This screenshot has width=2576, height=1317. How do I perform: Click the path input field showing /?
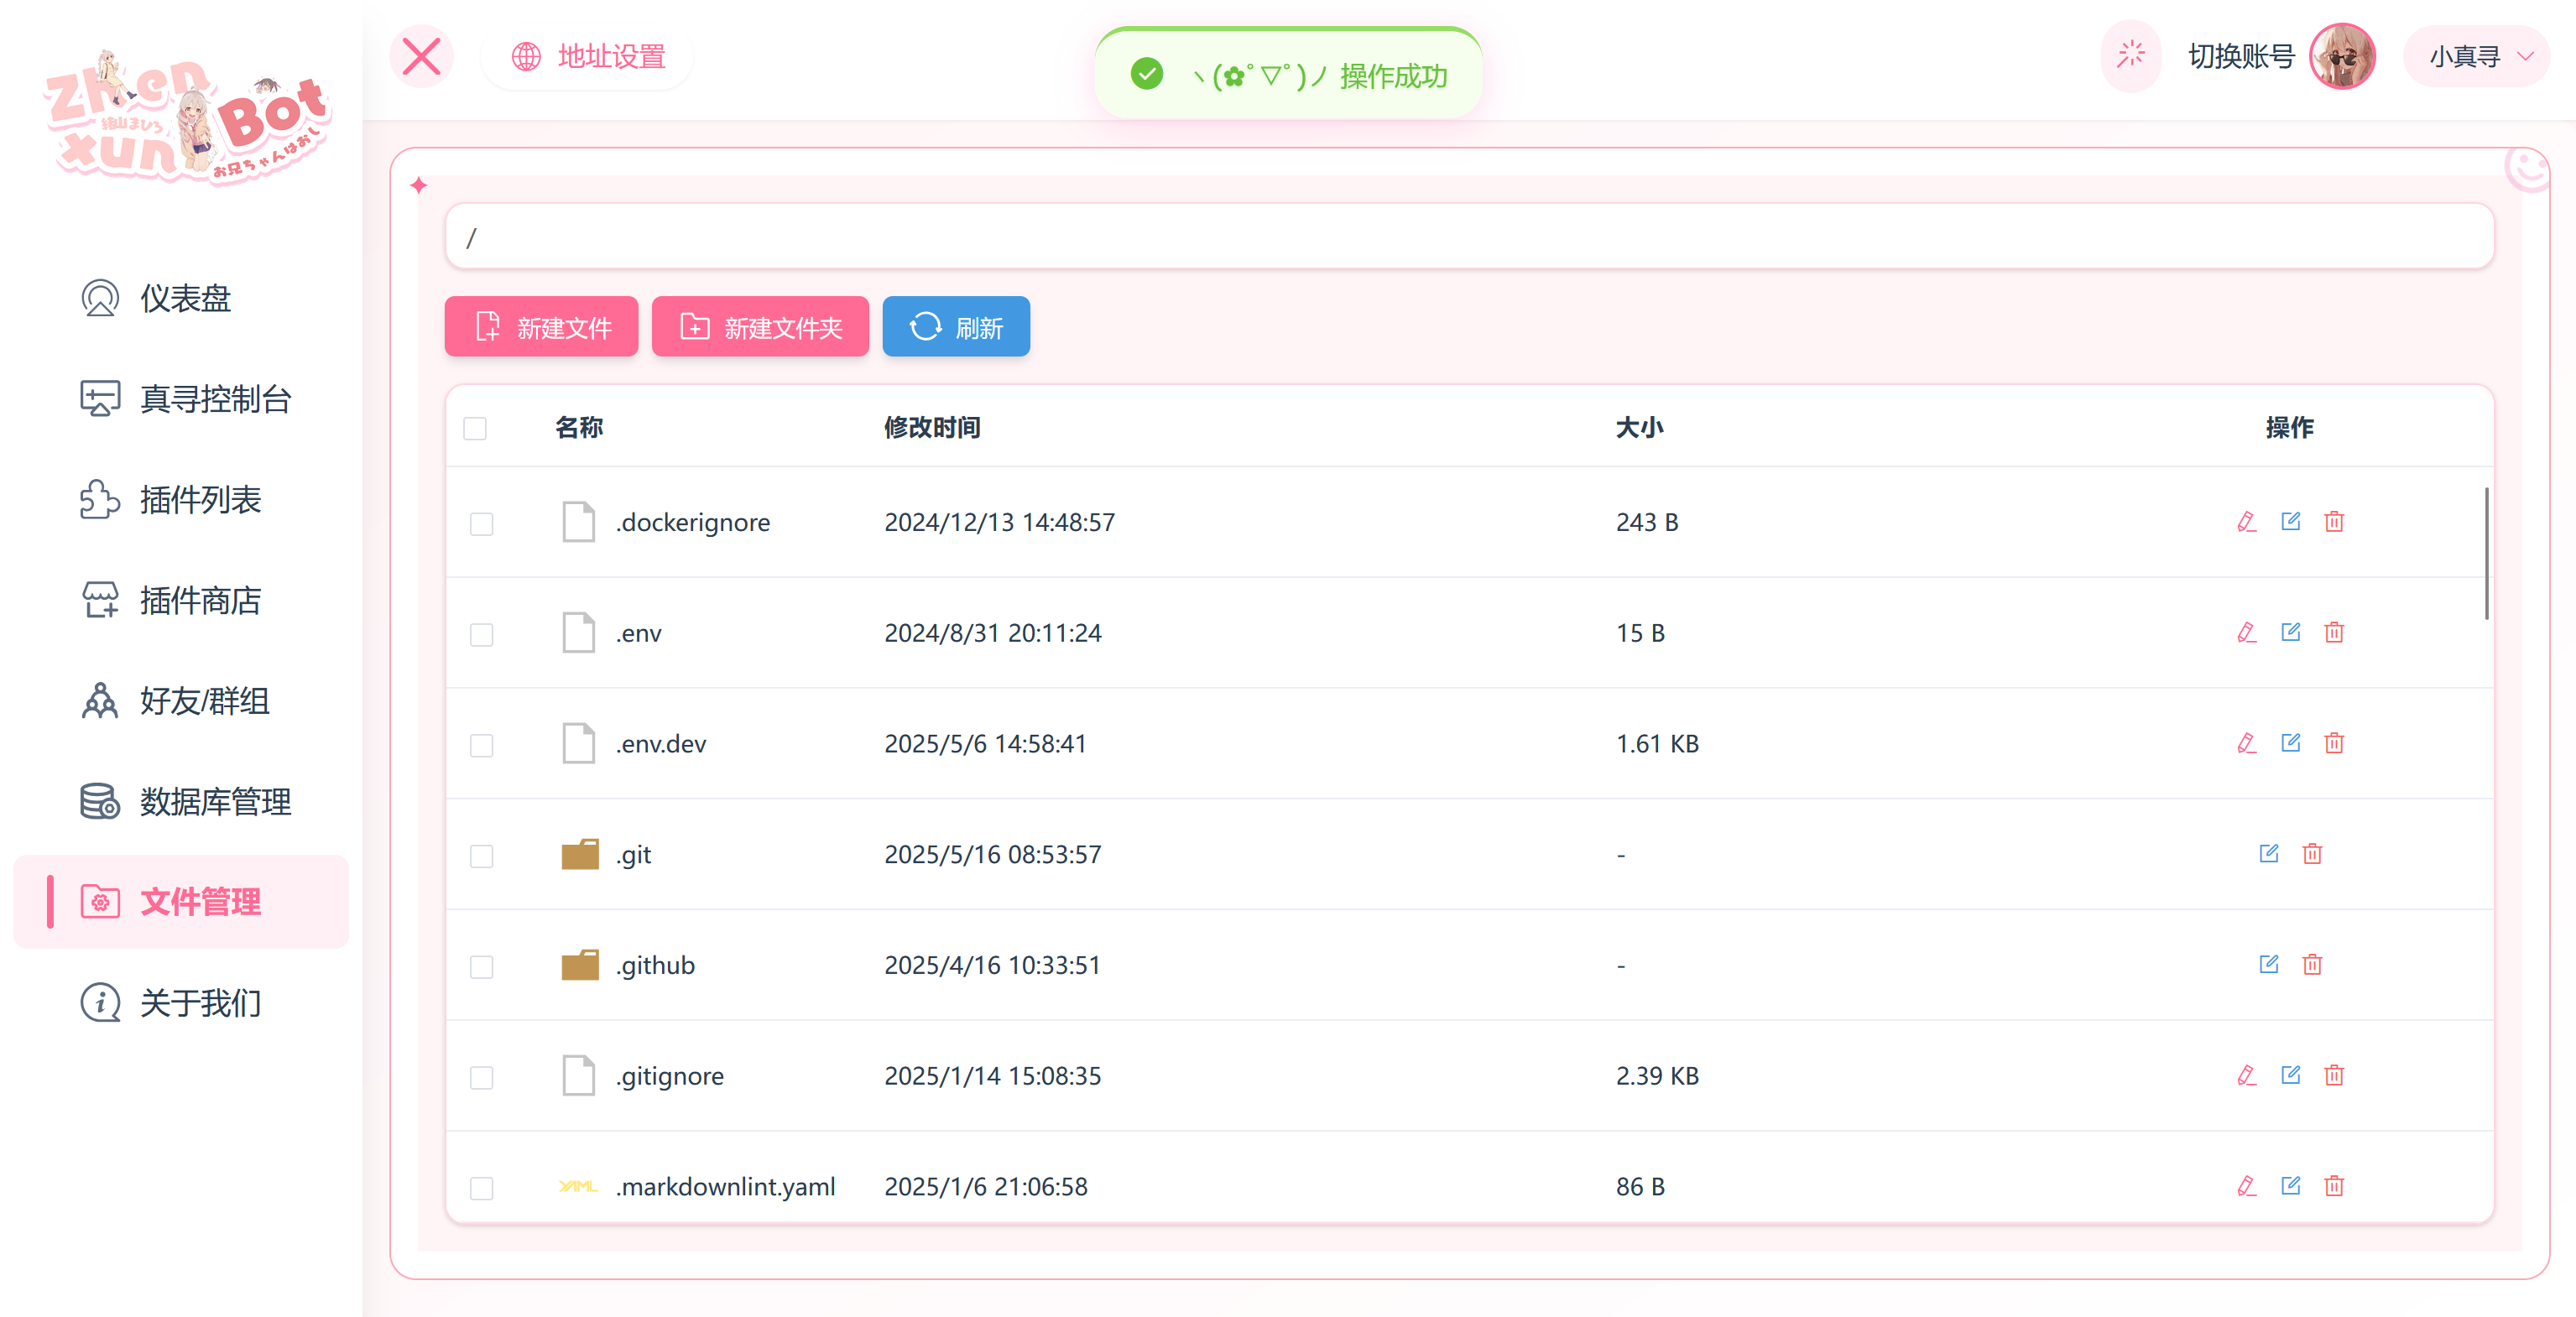click(x=1468, y=238)
